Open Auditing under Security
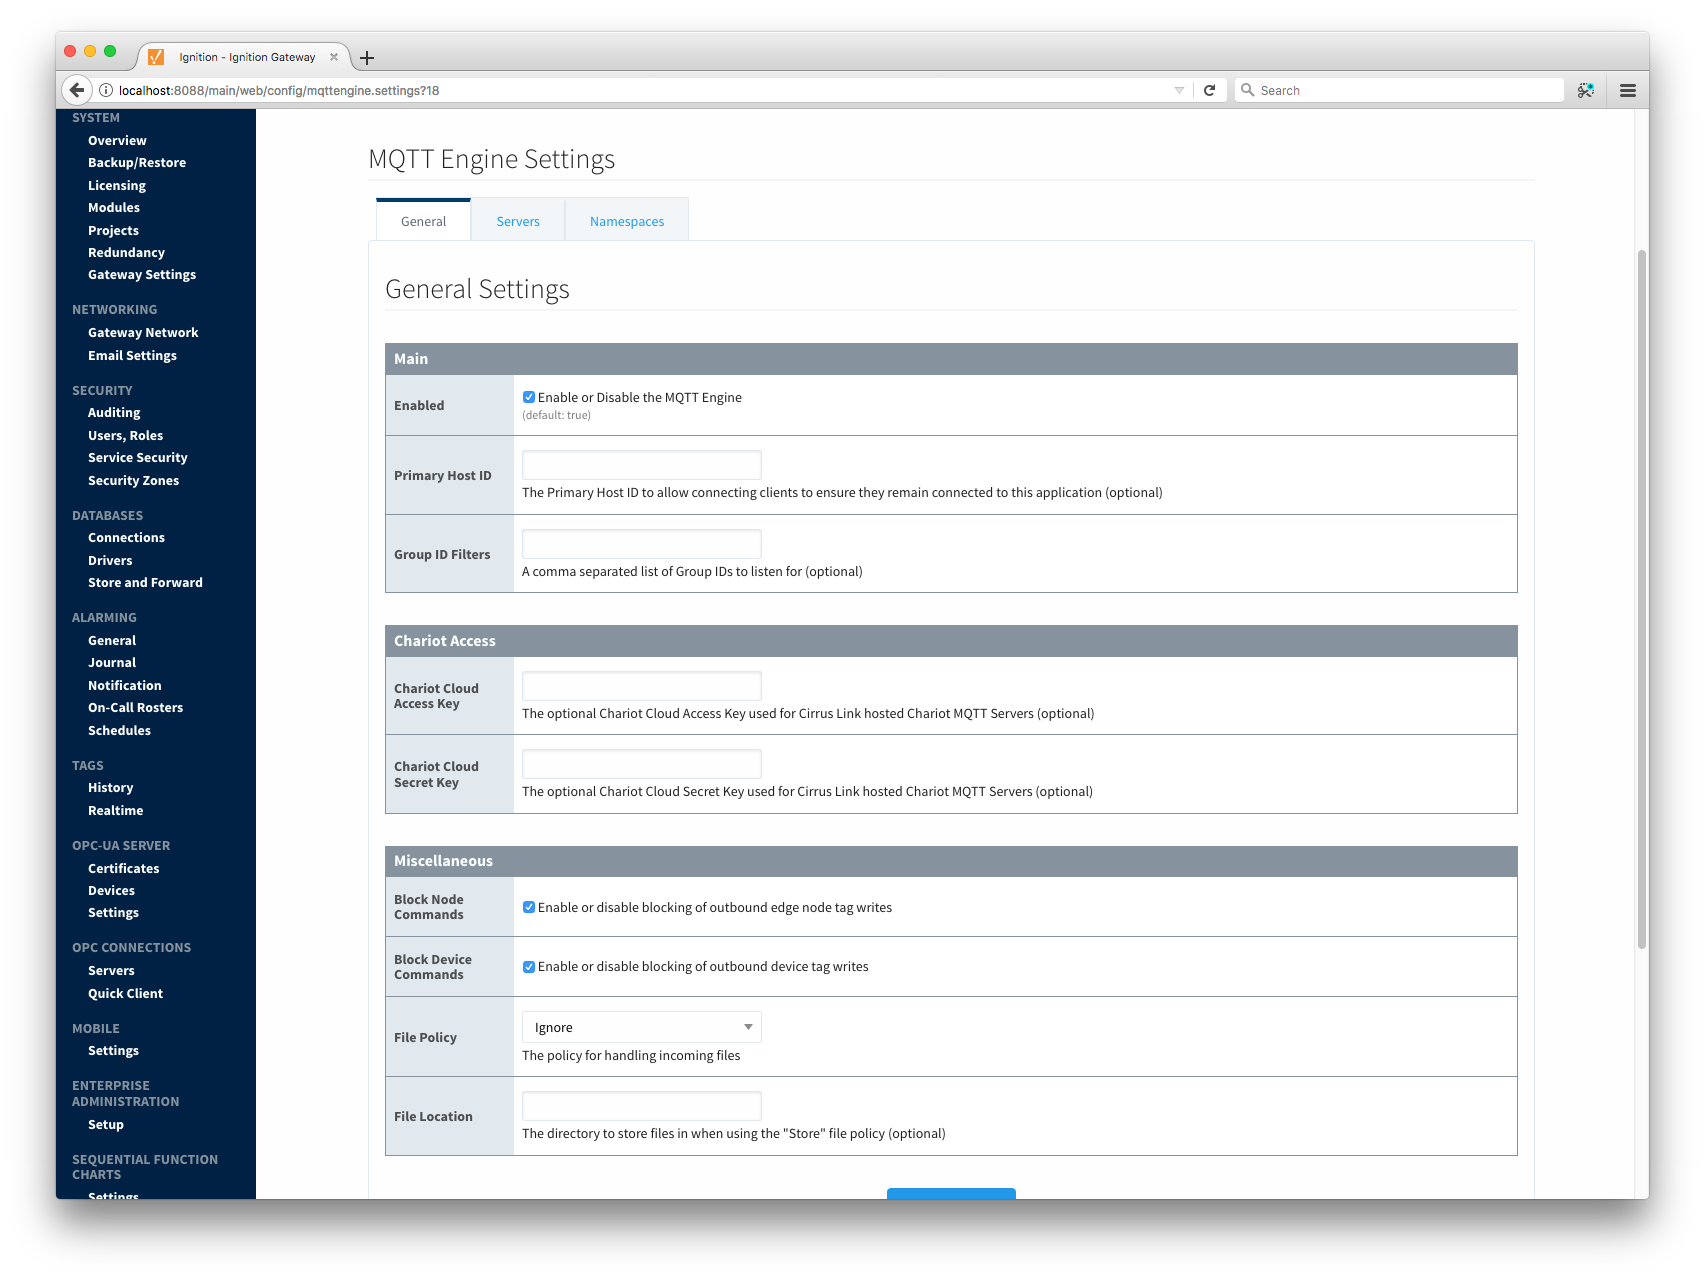 point(114,413)
